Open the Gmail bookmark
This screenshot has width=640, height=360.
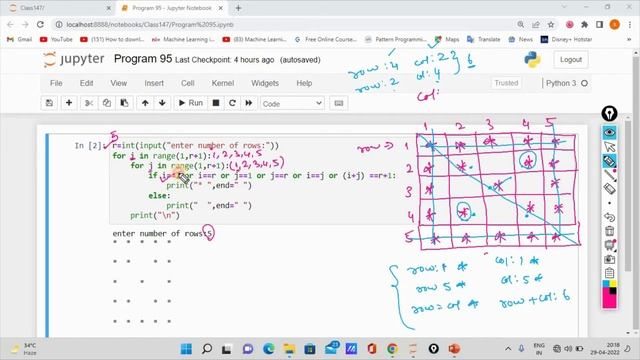(x=19, y=39)
